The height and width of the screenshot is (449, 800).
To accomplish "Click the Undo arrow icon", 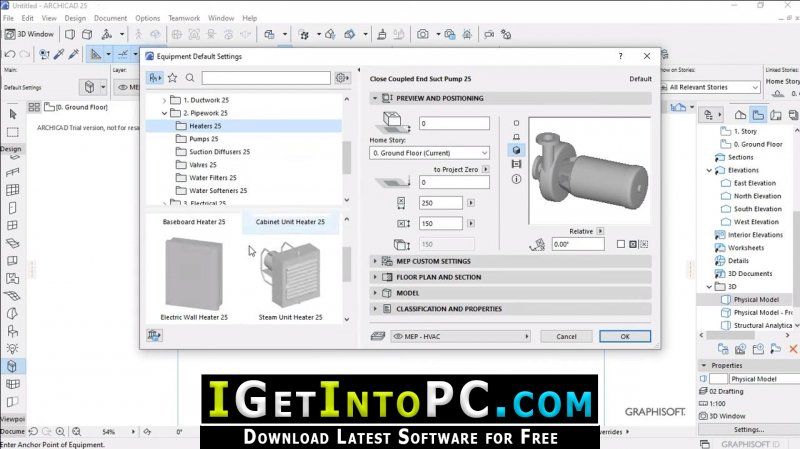I will (x=9, y=54).
